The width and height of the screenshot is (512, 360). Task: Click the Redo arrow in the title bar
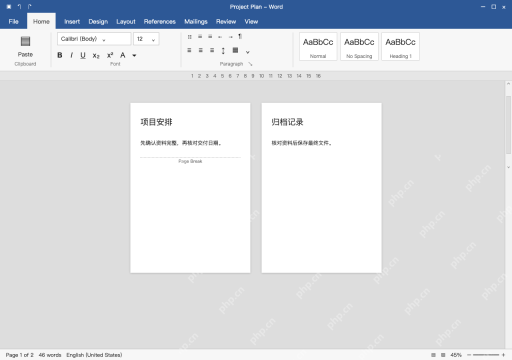point(30,6)
